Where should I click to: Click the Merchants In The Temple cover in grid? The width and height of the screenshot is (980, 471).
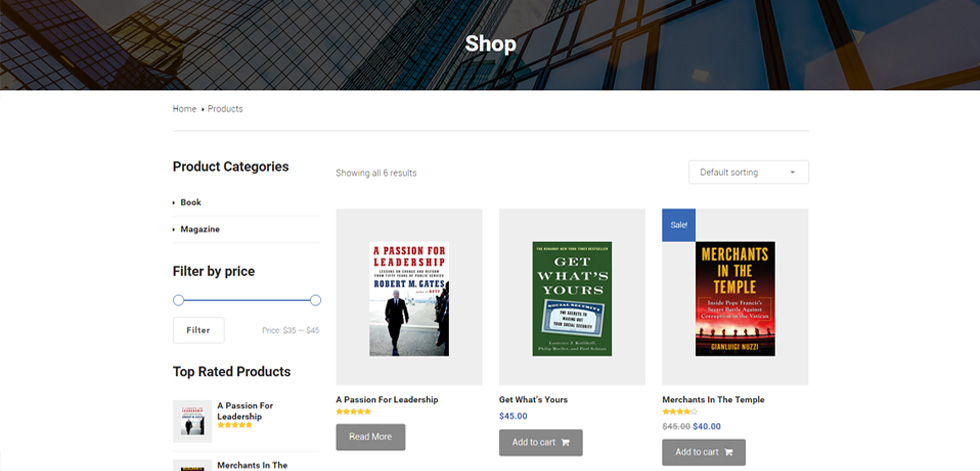[735, 299]
